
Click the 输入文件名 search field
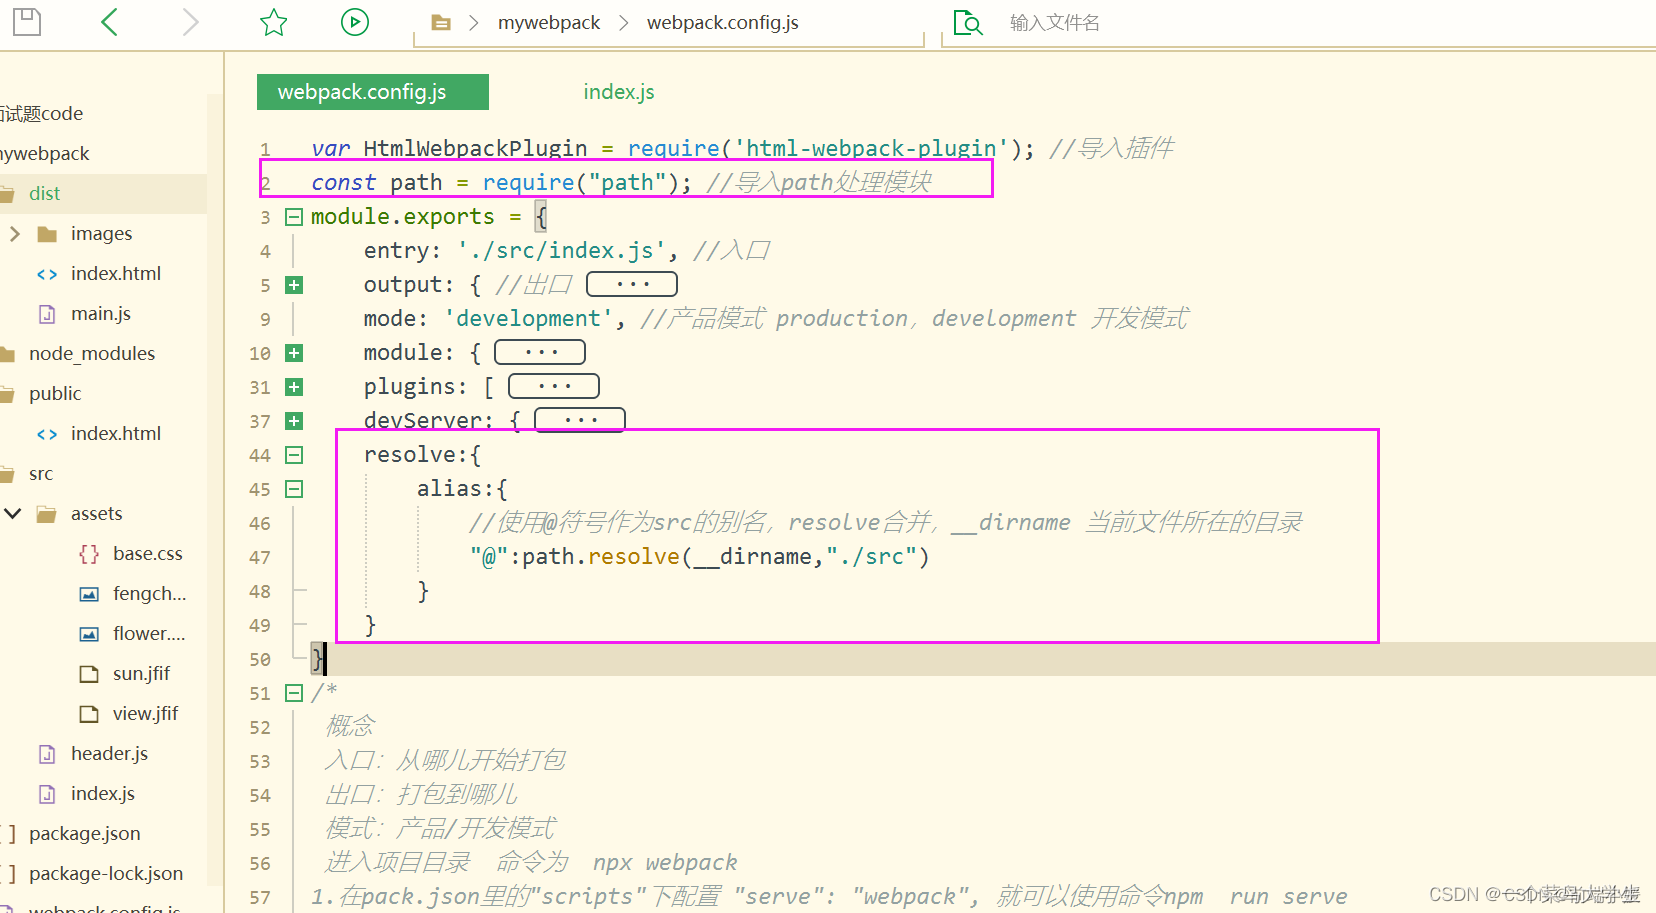(x=1054, y=23)
